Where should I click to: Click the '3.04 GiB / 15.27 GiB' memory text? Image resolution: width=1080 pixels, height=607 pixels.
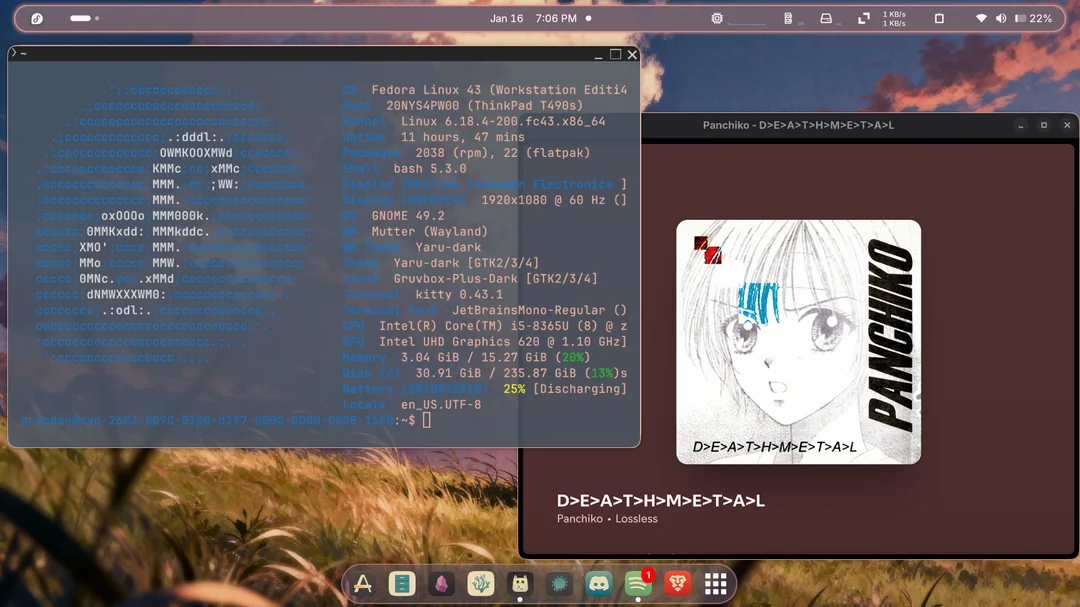475,358
